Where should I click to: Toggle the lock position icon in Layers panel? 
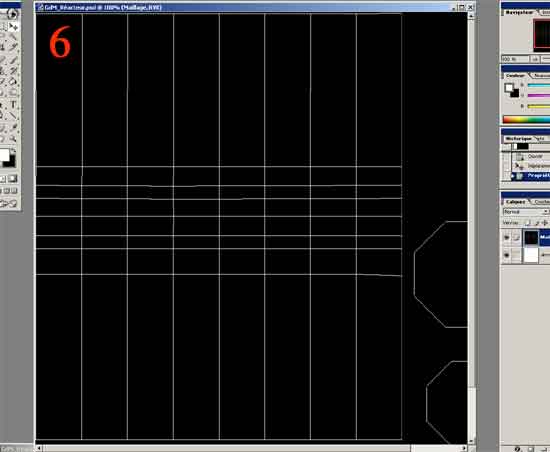545,223
